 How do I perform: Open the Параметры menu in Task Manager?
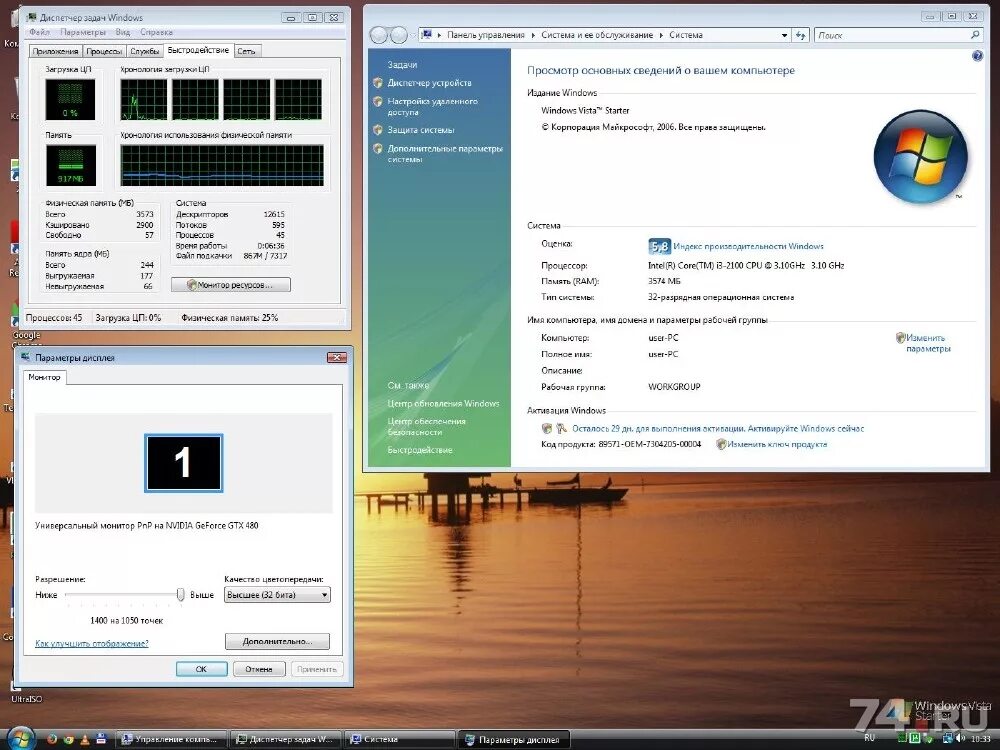click(x=83, y=32)
